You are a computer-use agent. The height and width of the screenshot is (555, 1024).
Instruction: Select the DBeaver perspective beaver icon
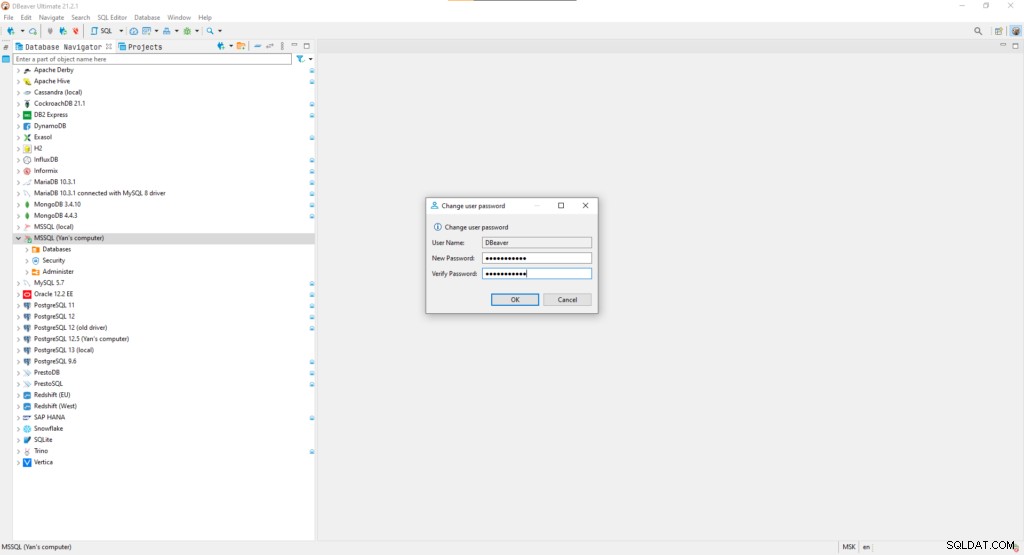(1016, 31)
